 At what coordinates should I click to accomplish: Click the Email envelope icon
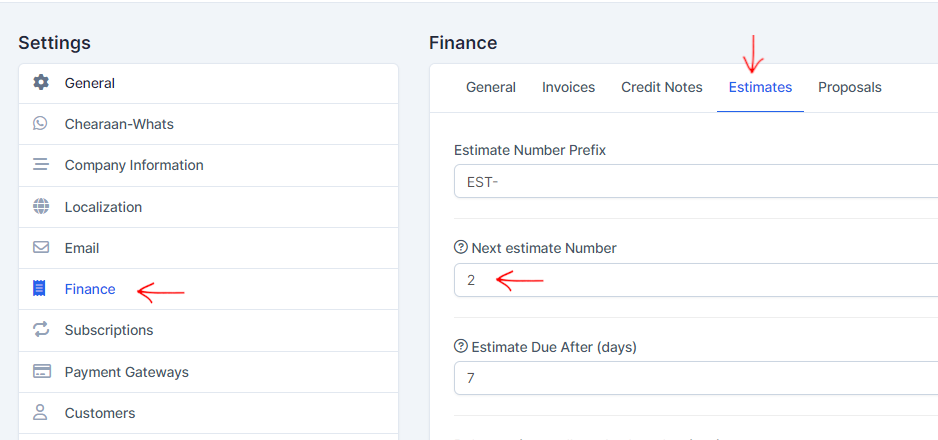point(41,248)
